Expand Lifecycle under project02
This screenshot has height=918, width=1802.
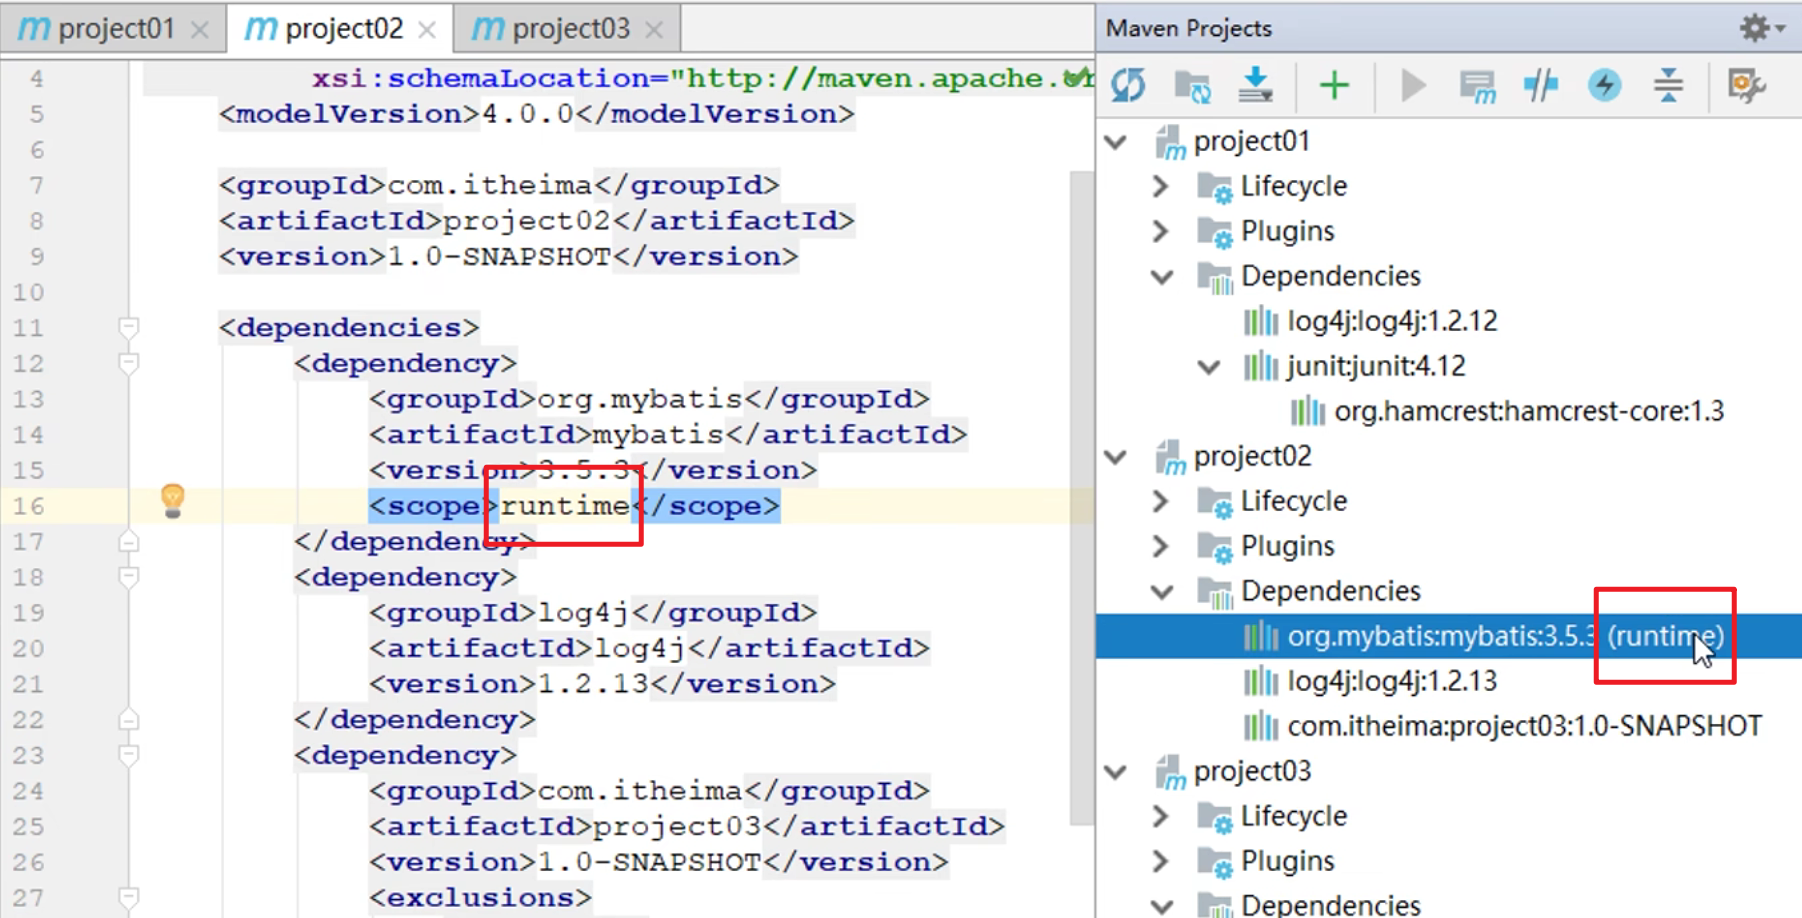1161,501
